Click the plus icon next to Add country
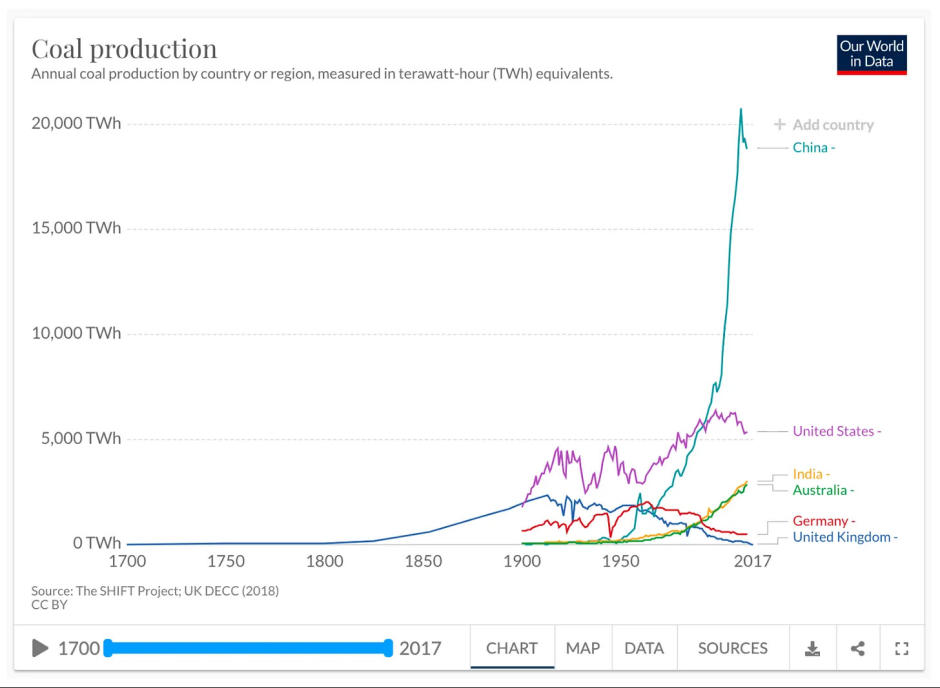The width and height of the screenshot is (940, 688). click(779, 124)
